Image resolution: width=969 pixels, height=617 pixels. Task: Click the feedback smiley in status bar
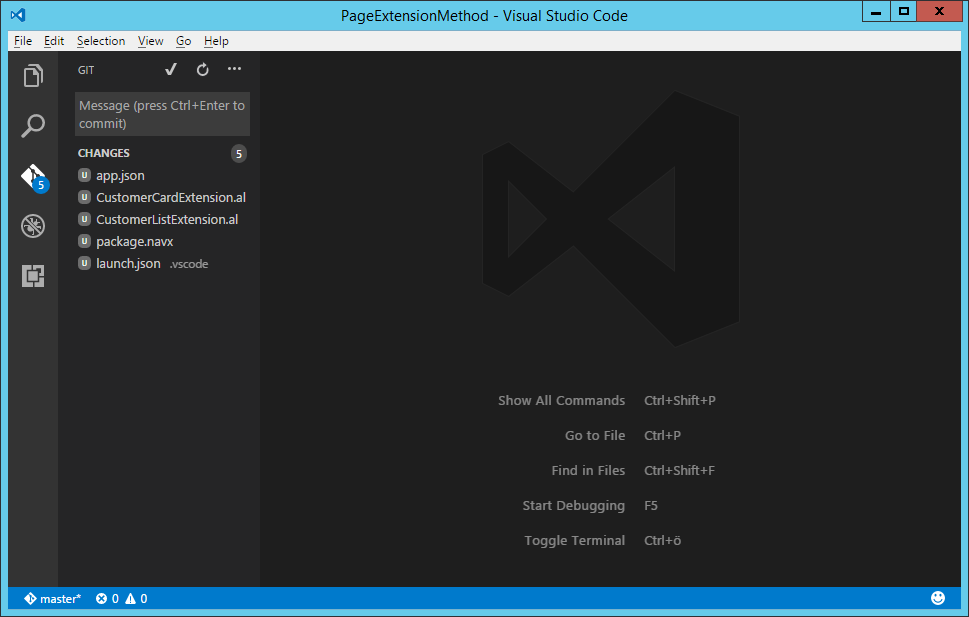point(938,598)
